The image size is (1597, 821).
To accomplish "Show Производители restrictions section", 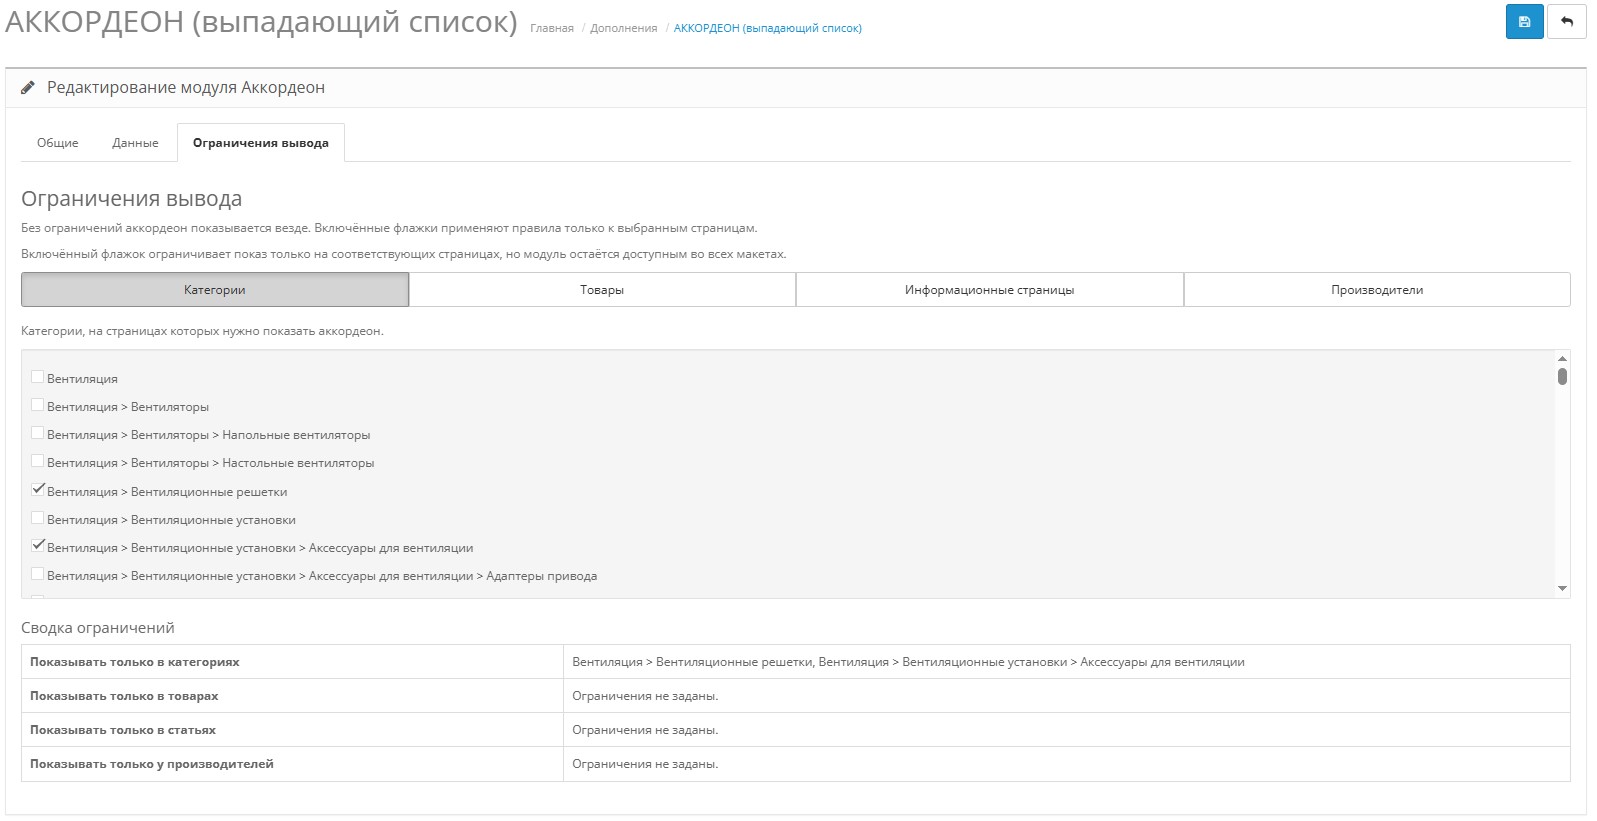I will 1376,290.
